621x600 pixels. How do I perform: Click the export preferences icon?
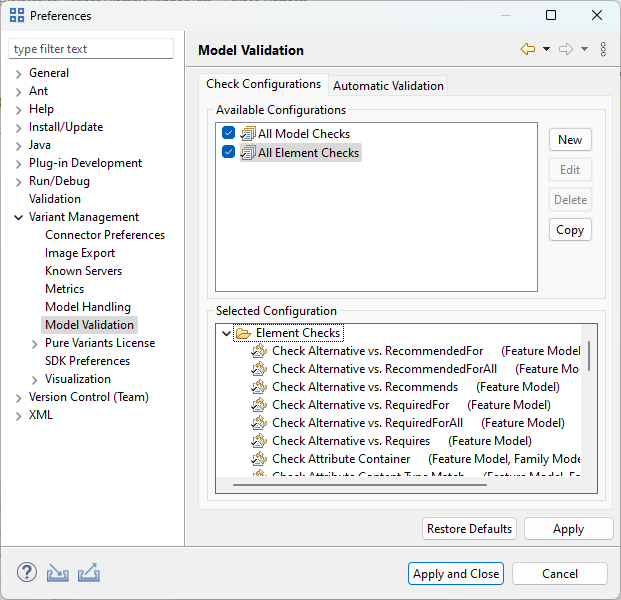coord(88,573)
